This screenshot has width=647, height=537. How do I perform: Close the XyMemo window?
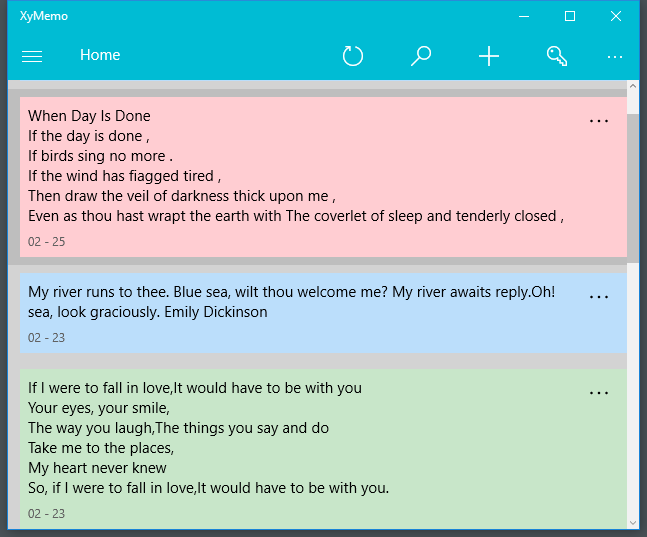616,16
